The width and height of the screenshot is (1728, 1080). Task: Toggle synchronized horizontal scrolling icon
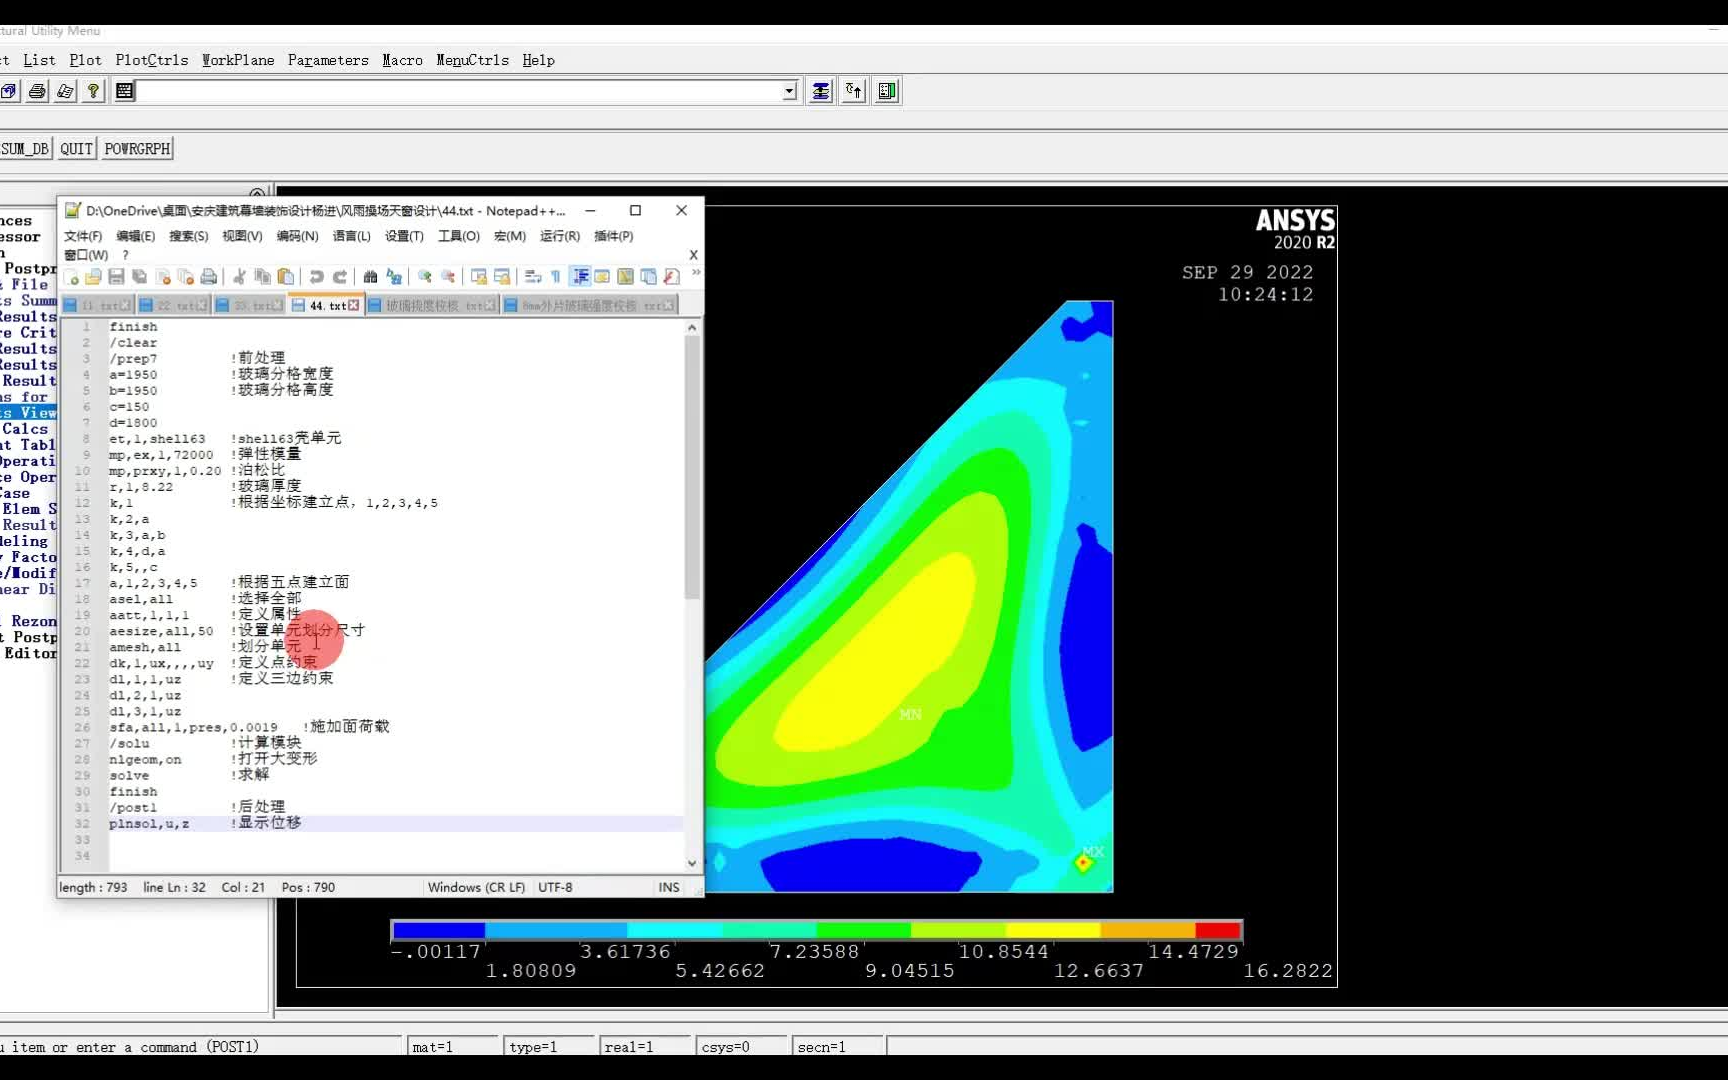coord(502,276)
